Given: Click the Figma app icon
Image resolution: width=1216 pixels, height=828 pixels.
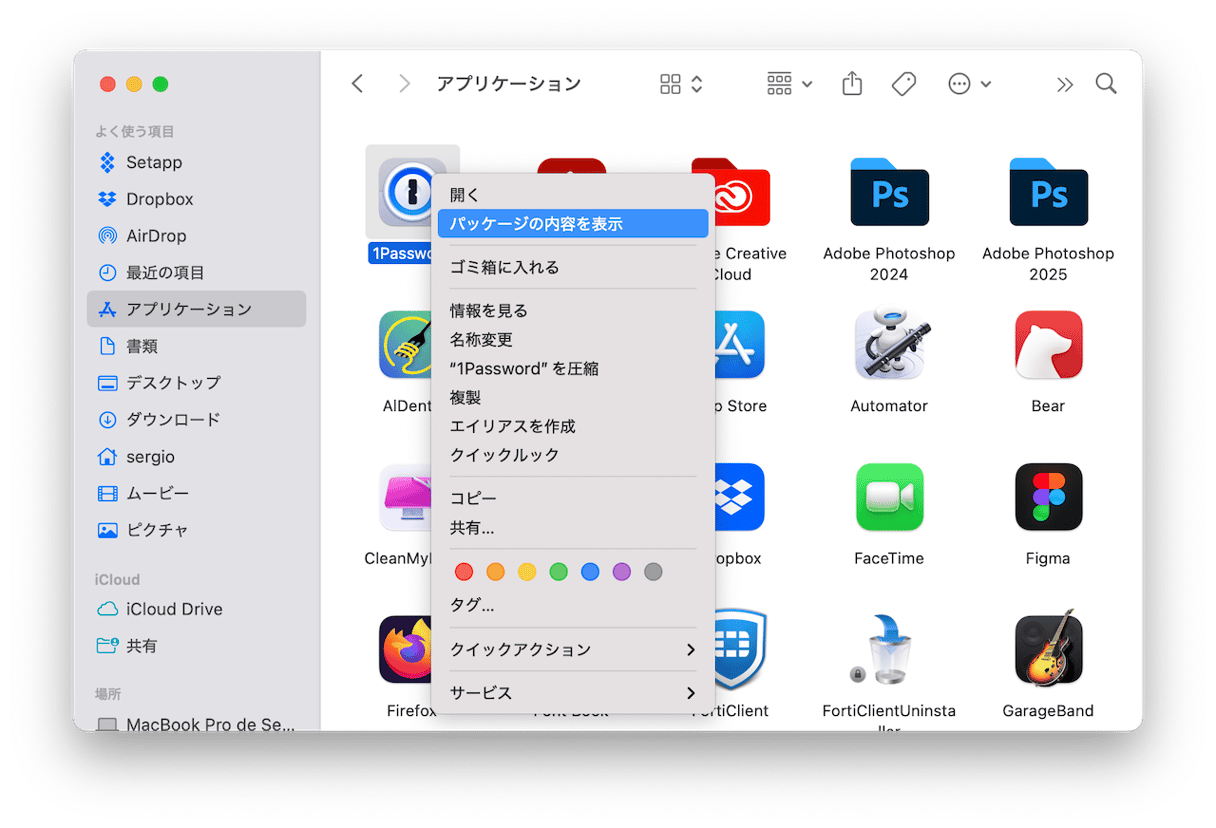Looking at the screenshot, I should (x=1048, y=497).
